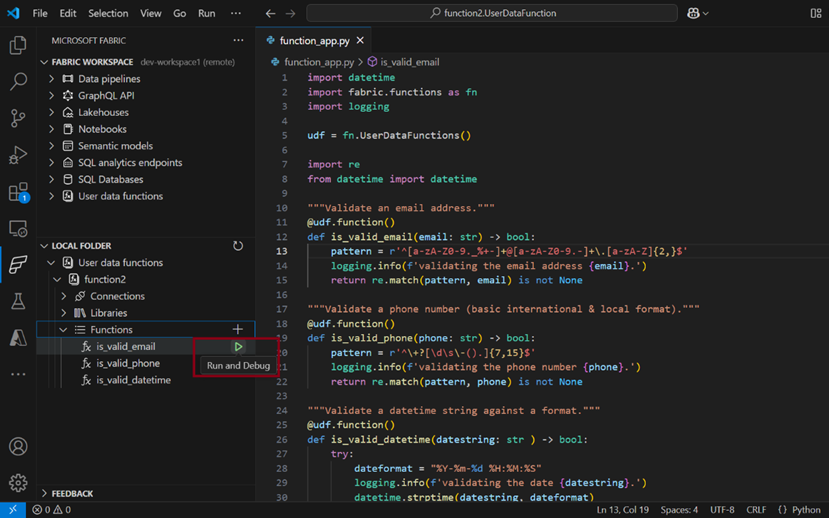
Task: Close the function_app.py tab
Action: coord(360,40)
